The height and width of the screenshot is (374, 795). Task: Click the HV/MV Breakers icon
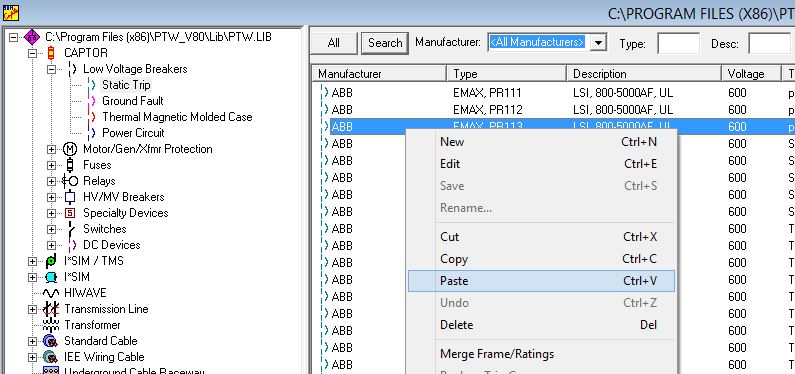click(x=70, y=197)
